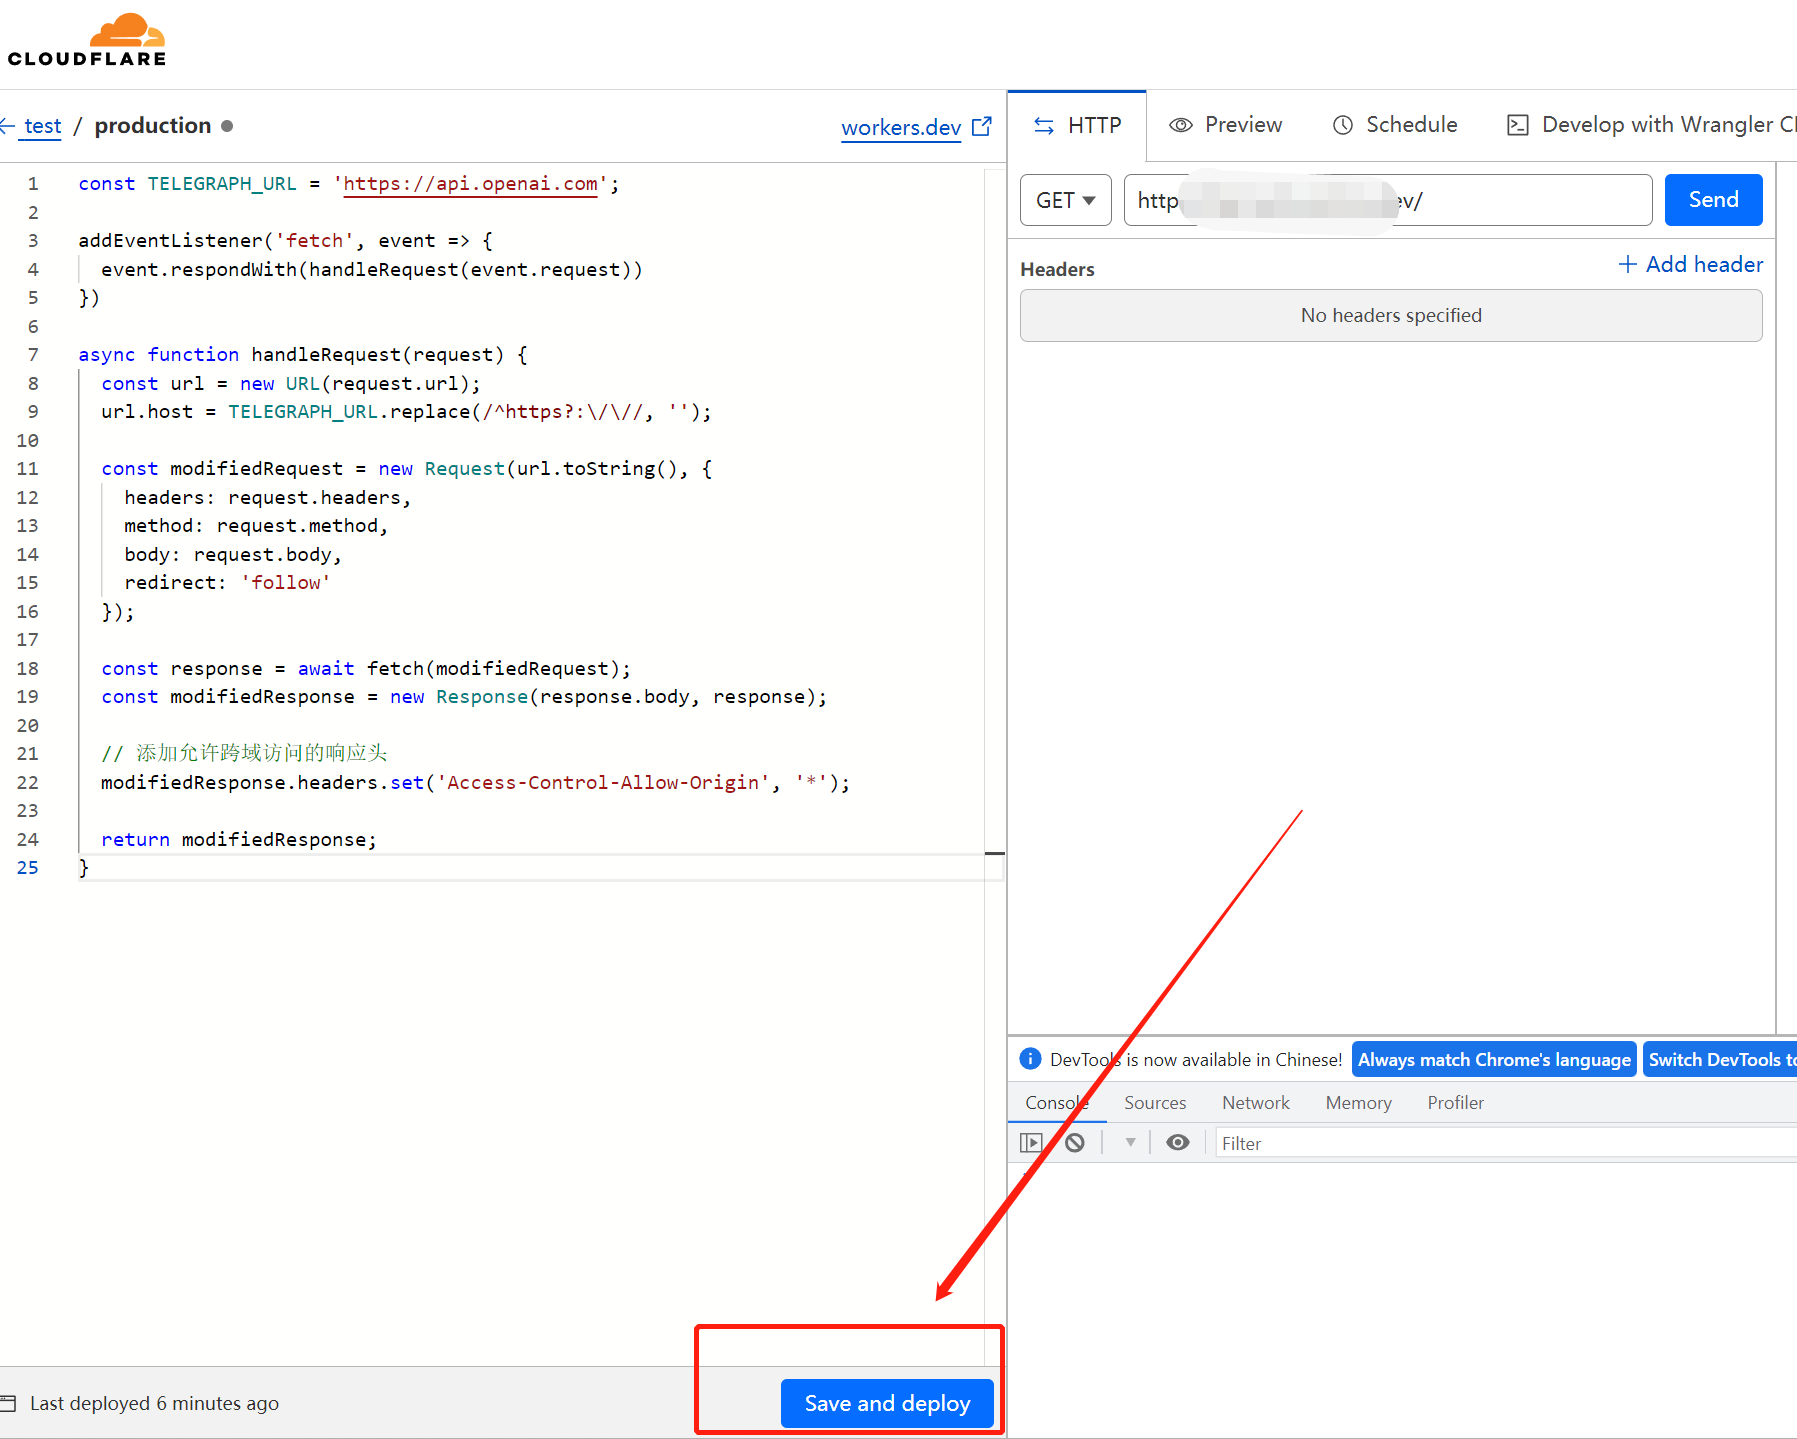This screenshot has width=1797, height=1439.
Task: Select the Sources DevTools tab
Action: pyautogui.click(x=1155, y=1102)
